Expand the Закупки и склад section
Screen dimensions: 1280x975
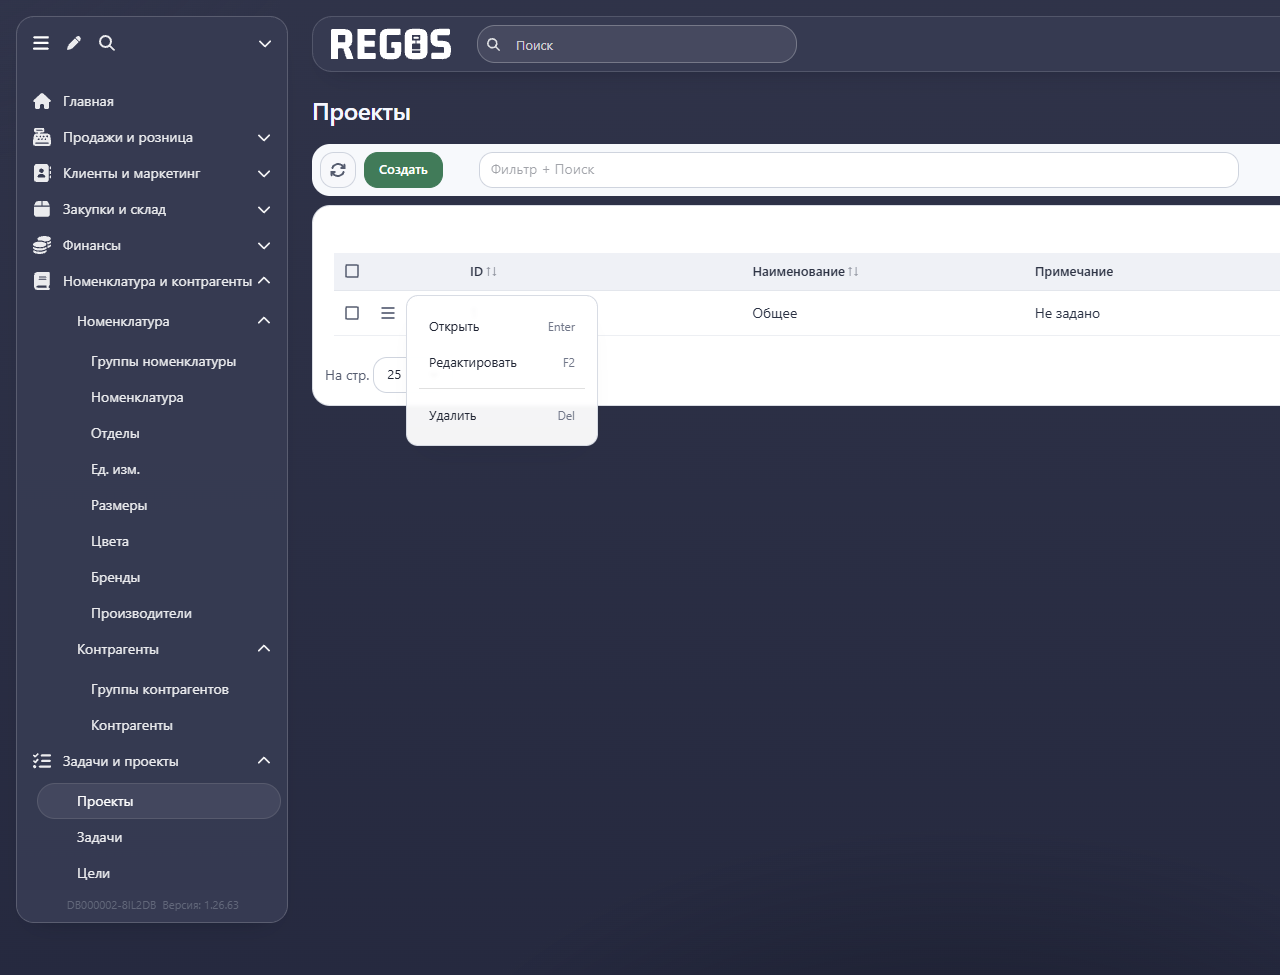(264, 209)
